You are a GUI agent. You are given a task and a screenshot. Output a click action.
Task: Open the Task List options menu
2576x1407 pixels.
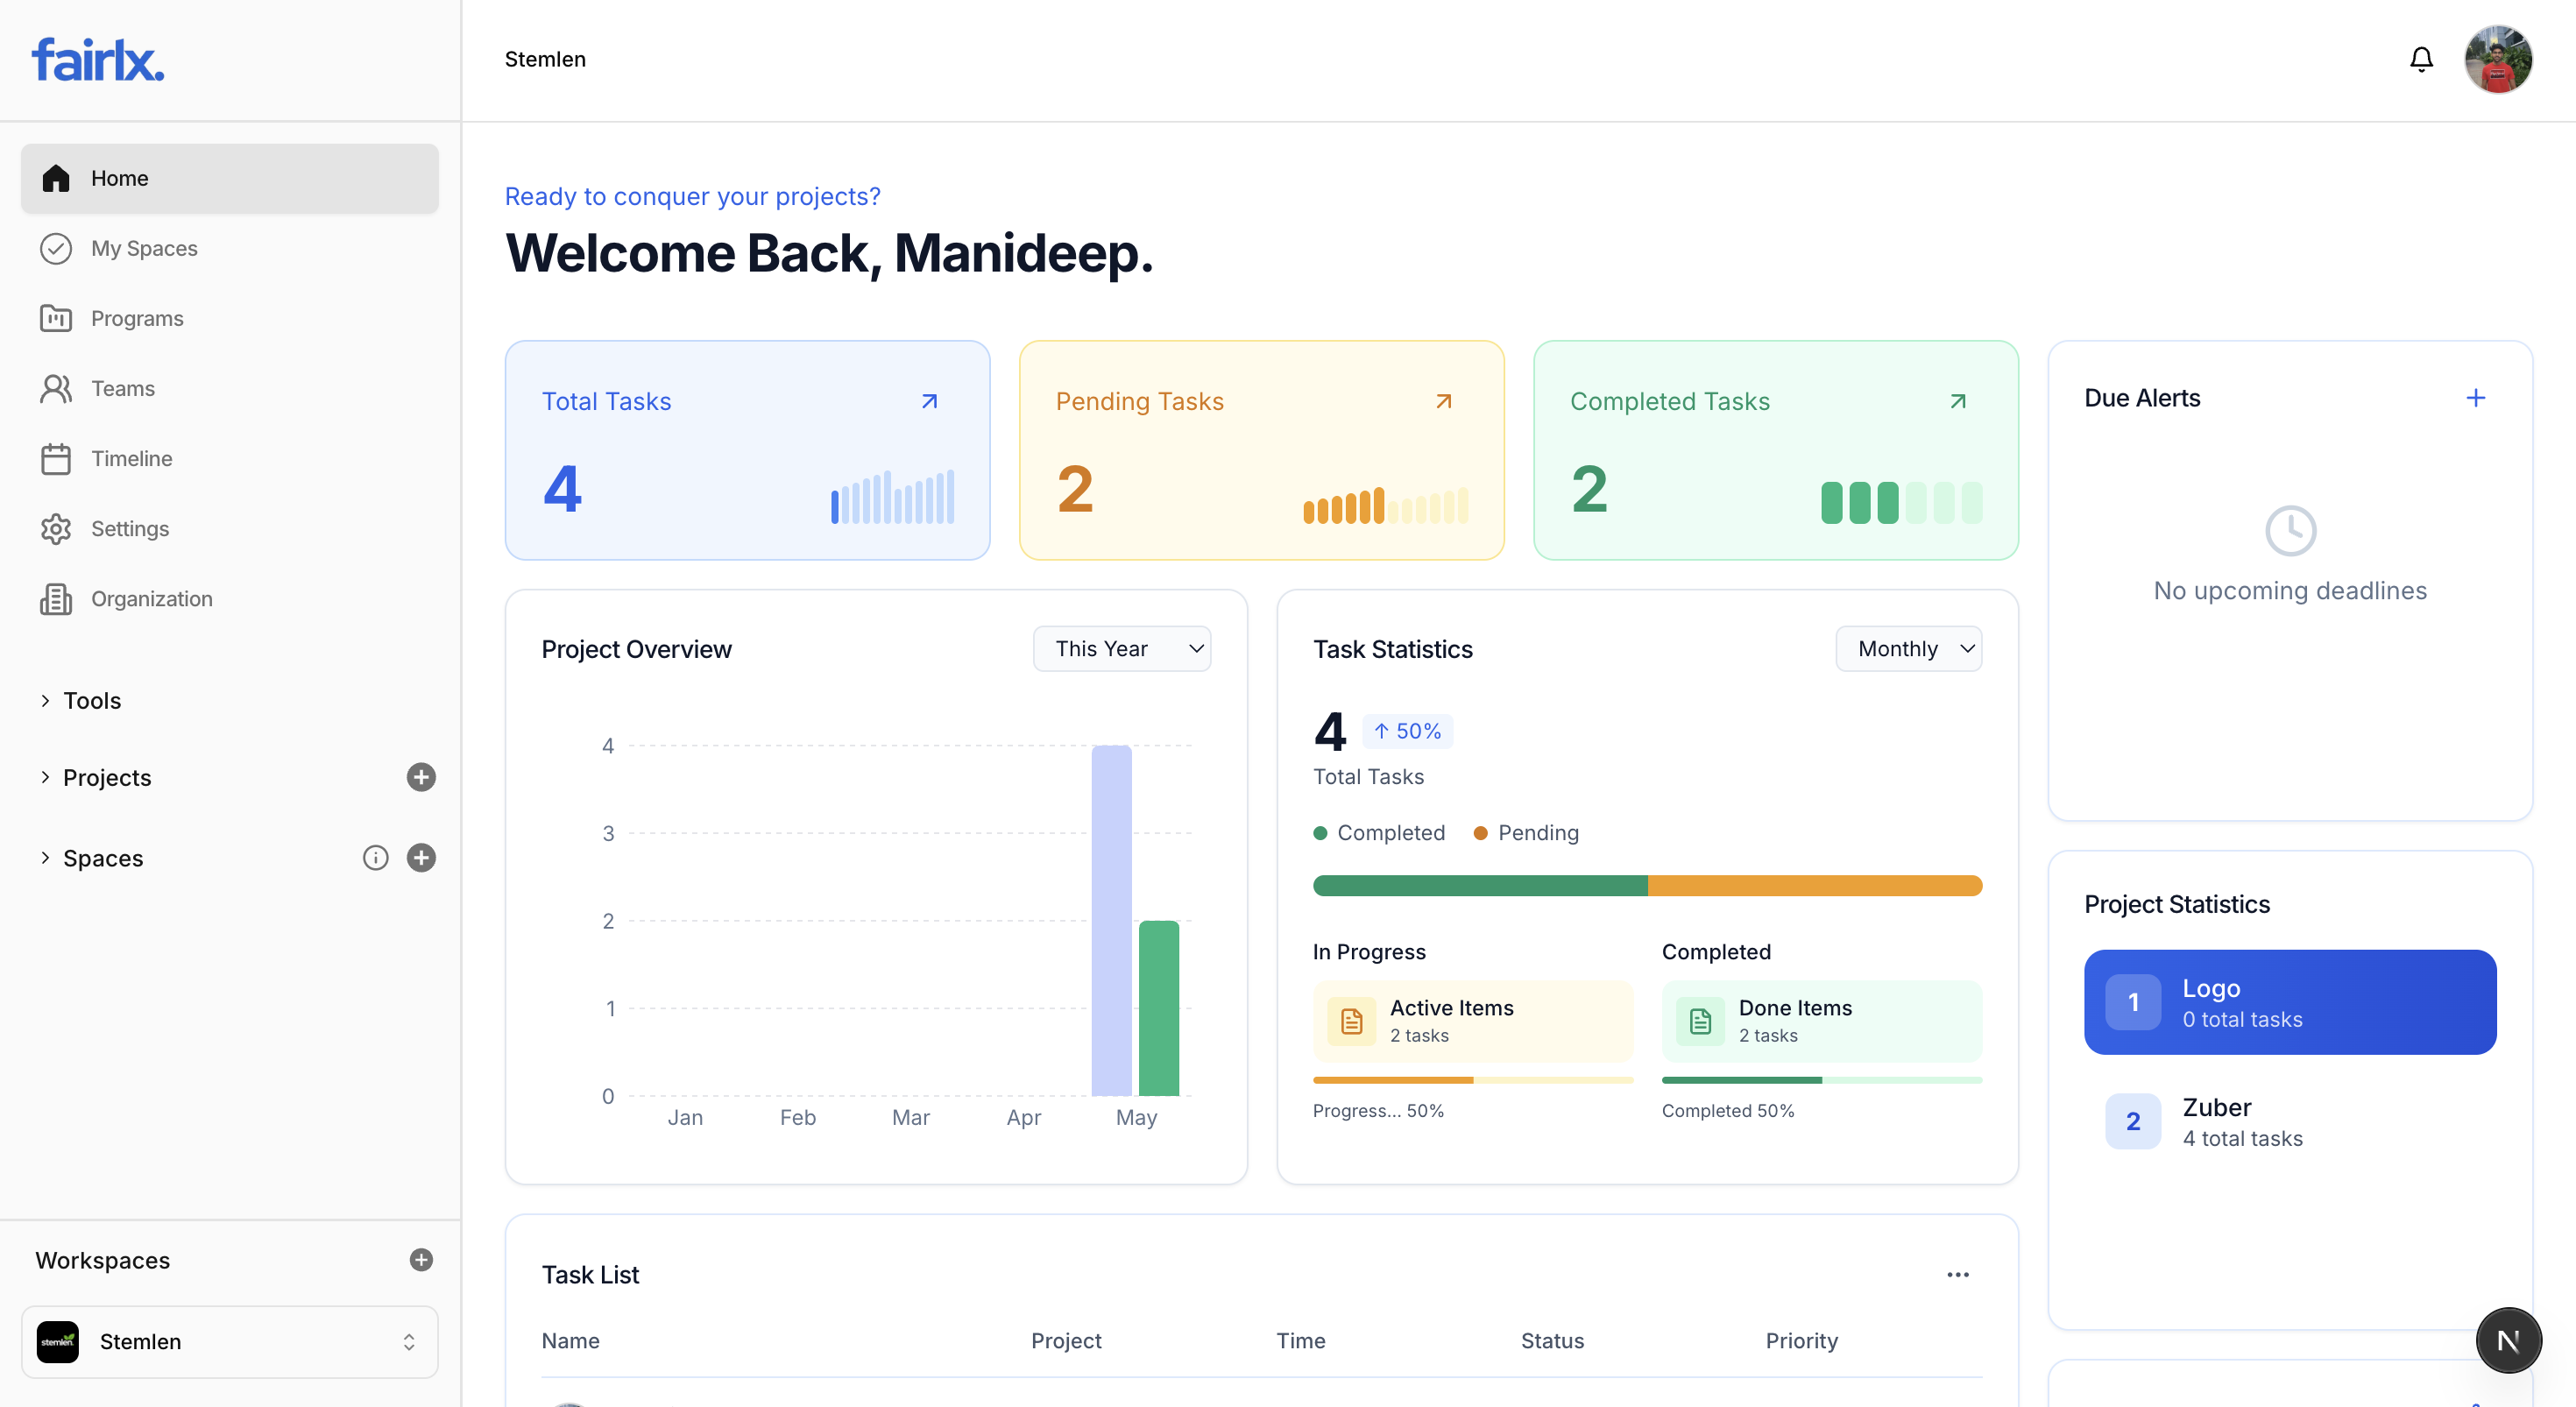click(x=1958, y=1274)
